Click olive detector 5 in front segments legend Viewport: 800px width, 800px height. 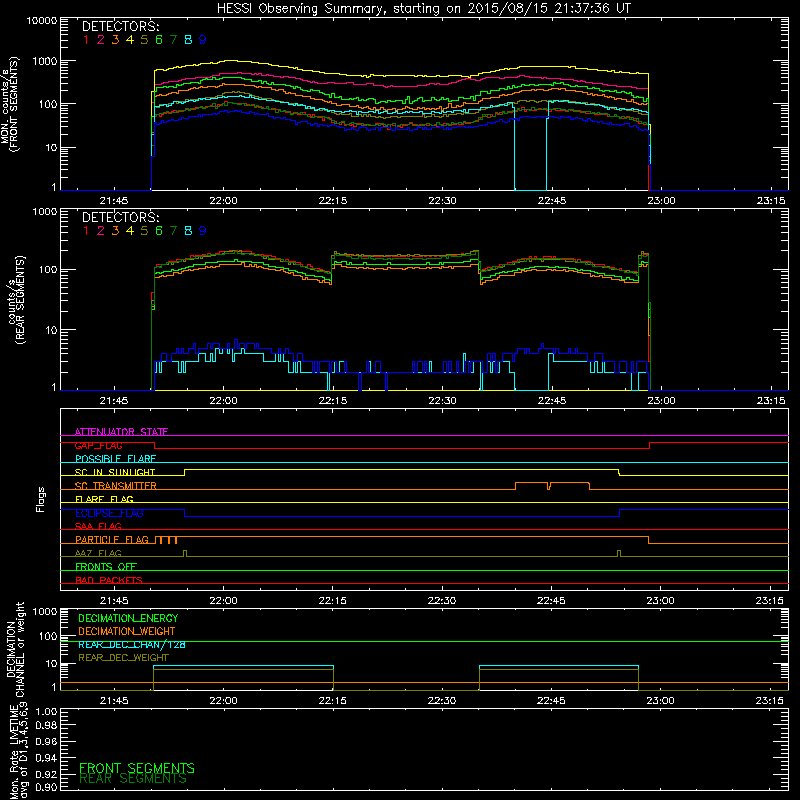pos(144,39)
